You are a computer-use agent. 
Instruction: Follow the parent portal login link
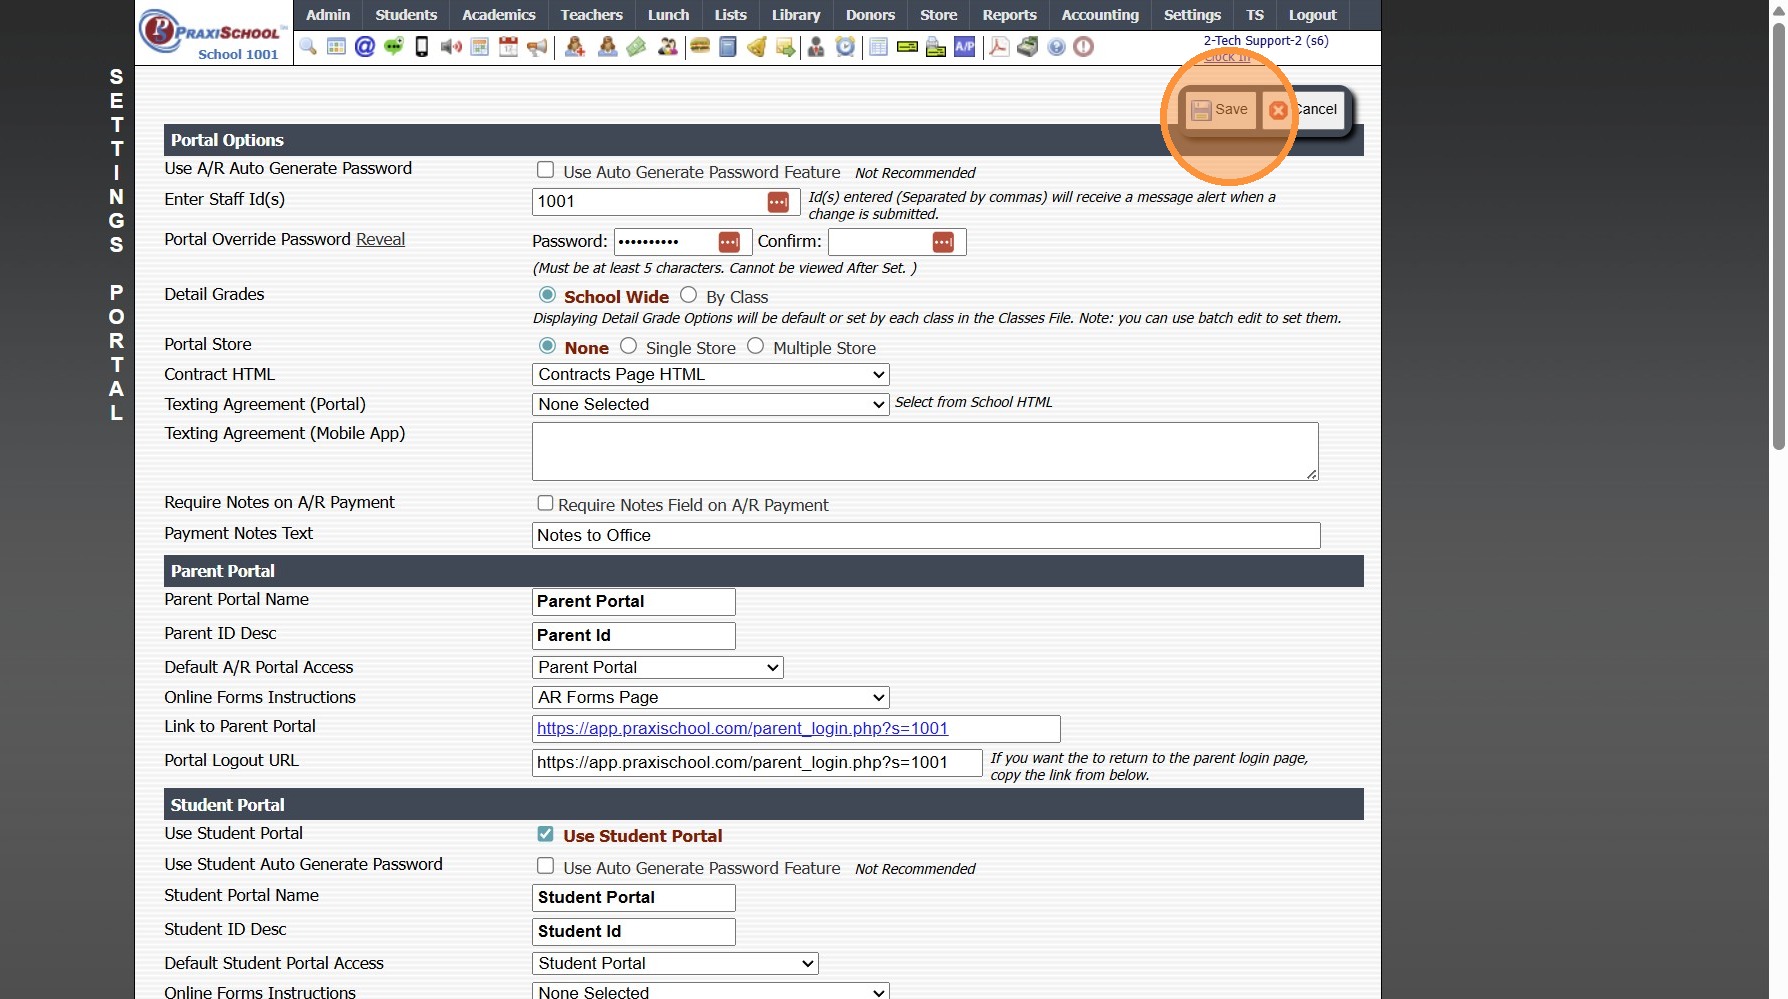tap(742, 728)
